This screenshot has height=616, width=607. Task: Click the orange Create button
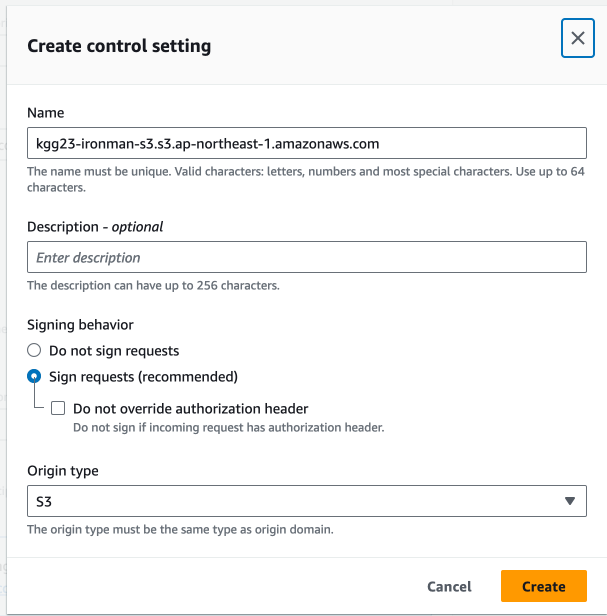click(543, 586)
